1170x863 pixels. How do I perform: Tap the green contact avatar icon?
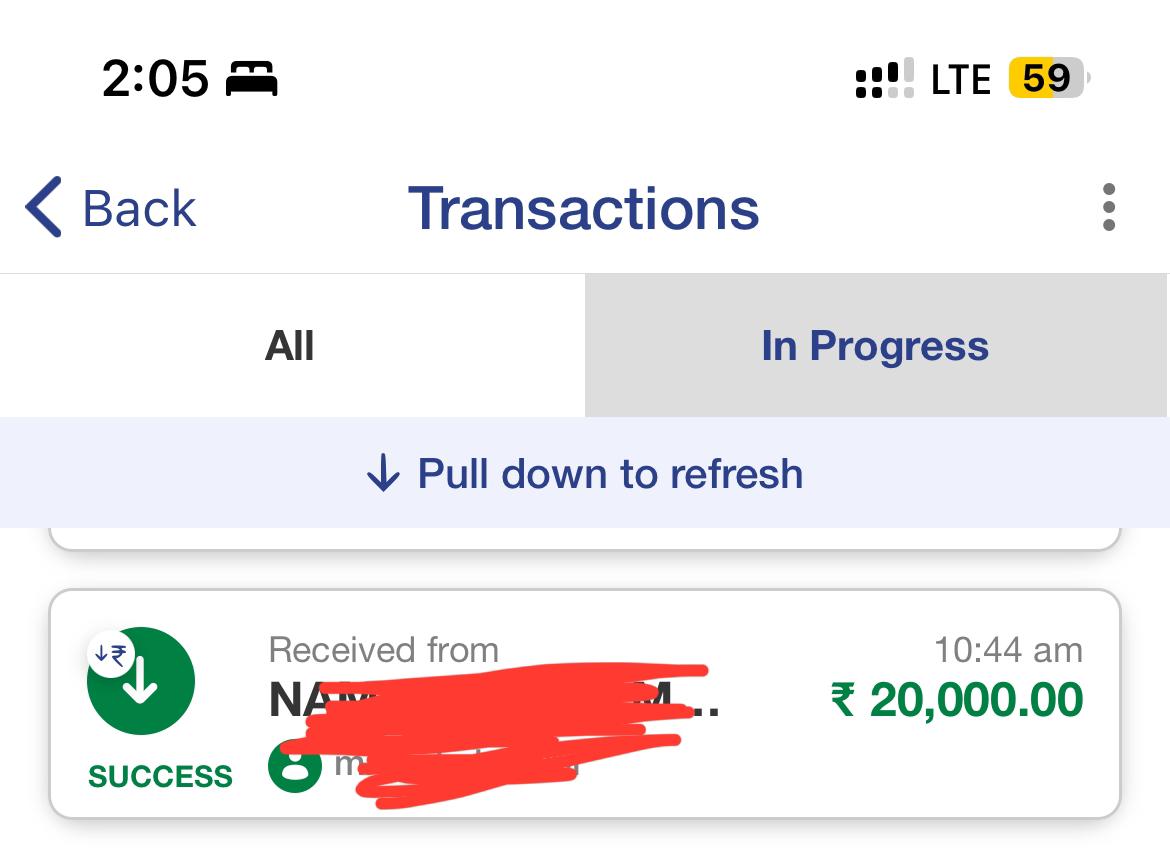point(295,766)
